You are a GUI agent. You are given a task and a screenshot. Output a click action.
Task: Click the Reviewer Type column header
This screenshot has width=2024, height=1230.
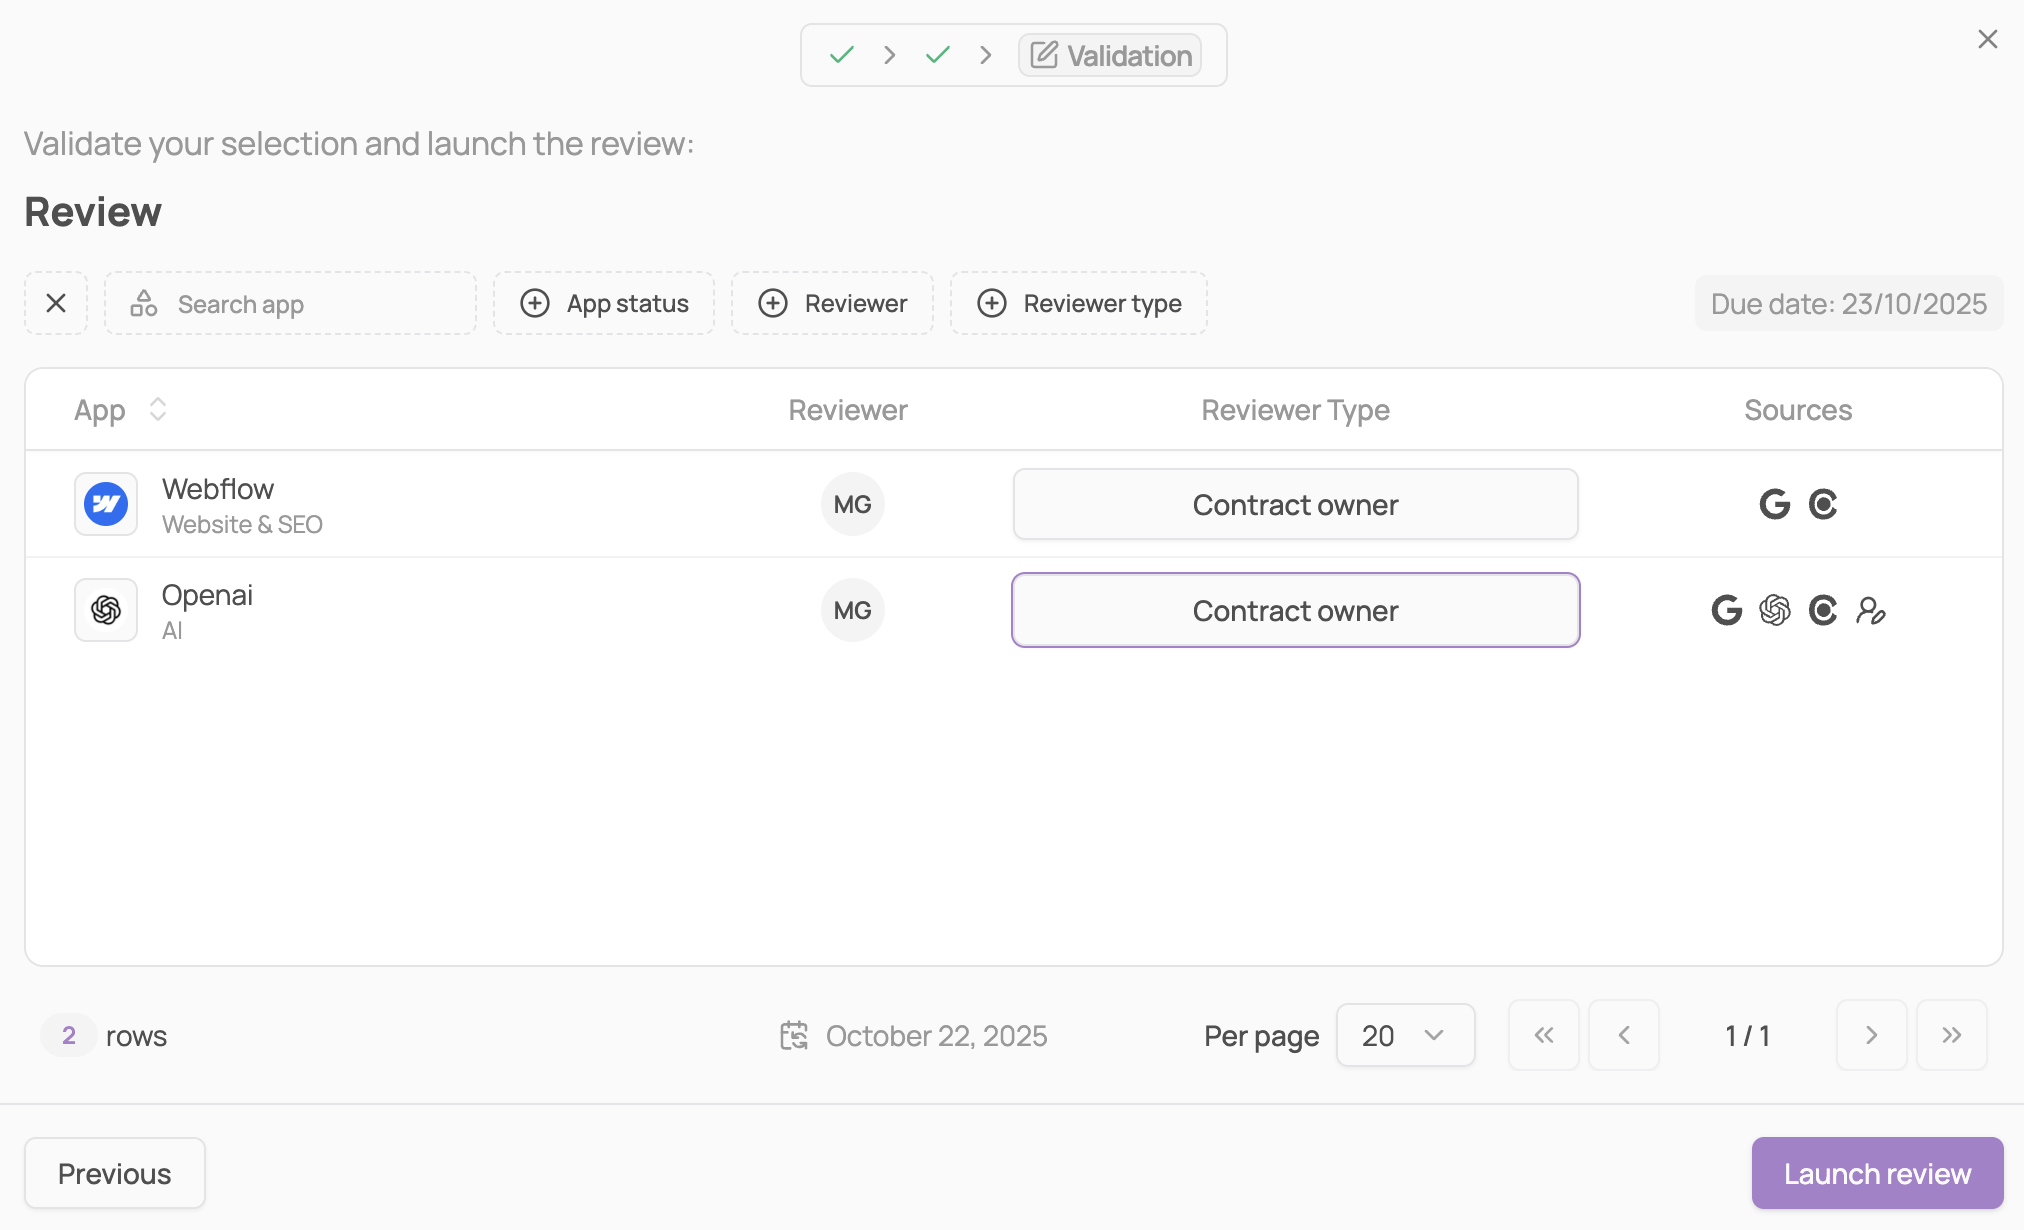1295,410
